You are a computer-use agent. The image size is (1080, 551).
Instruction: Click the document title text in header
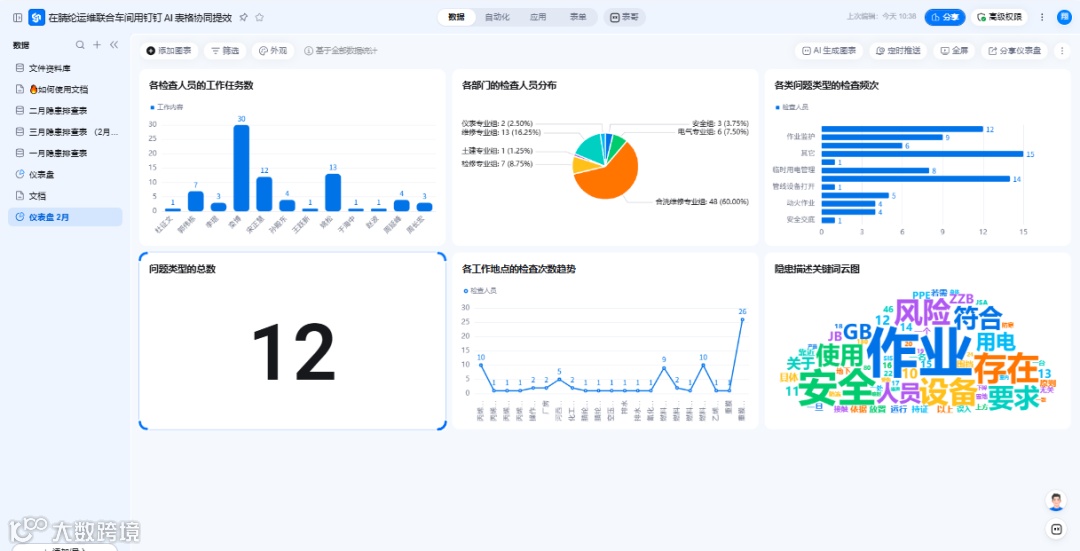140,17
